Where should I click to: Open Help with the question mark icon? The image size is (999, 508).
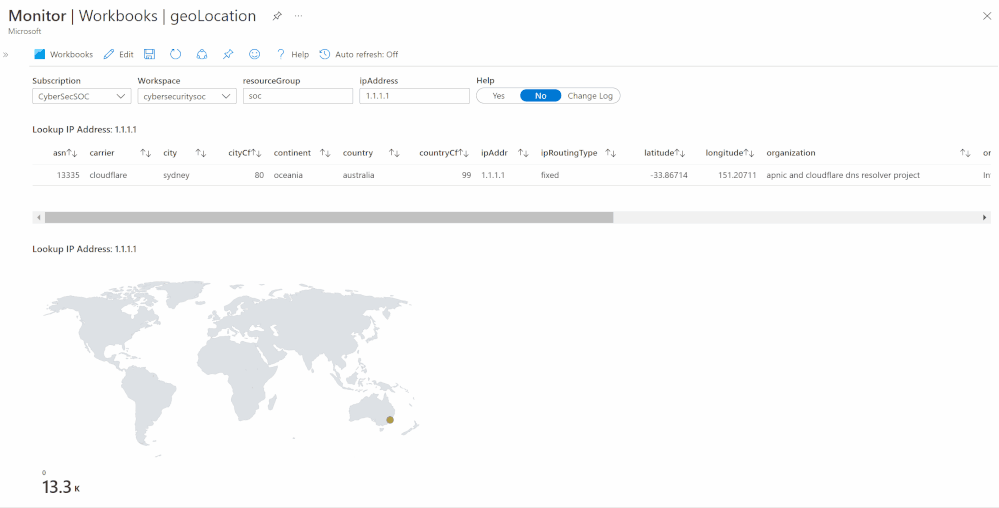click(x=292, y=54)
